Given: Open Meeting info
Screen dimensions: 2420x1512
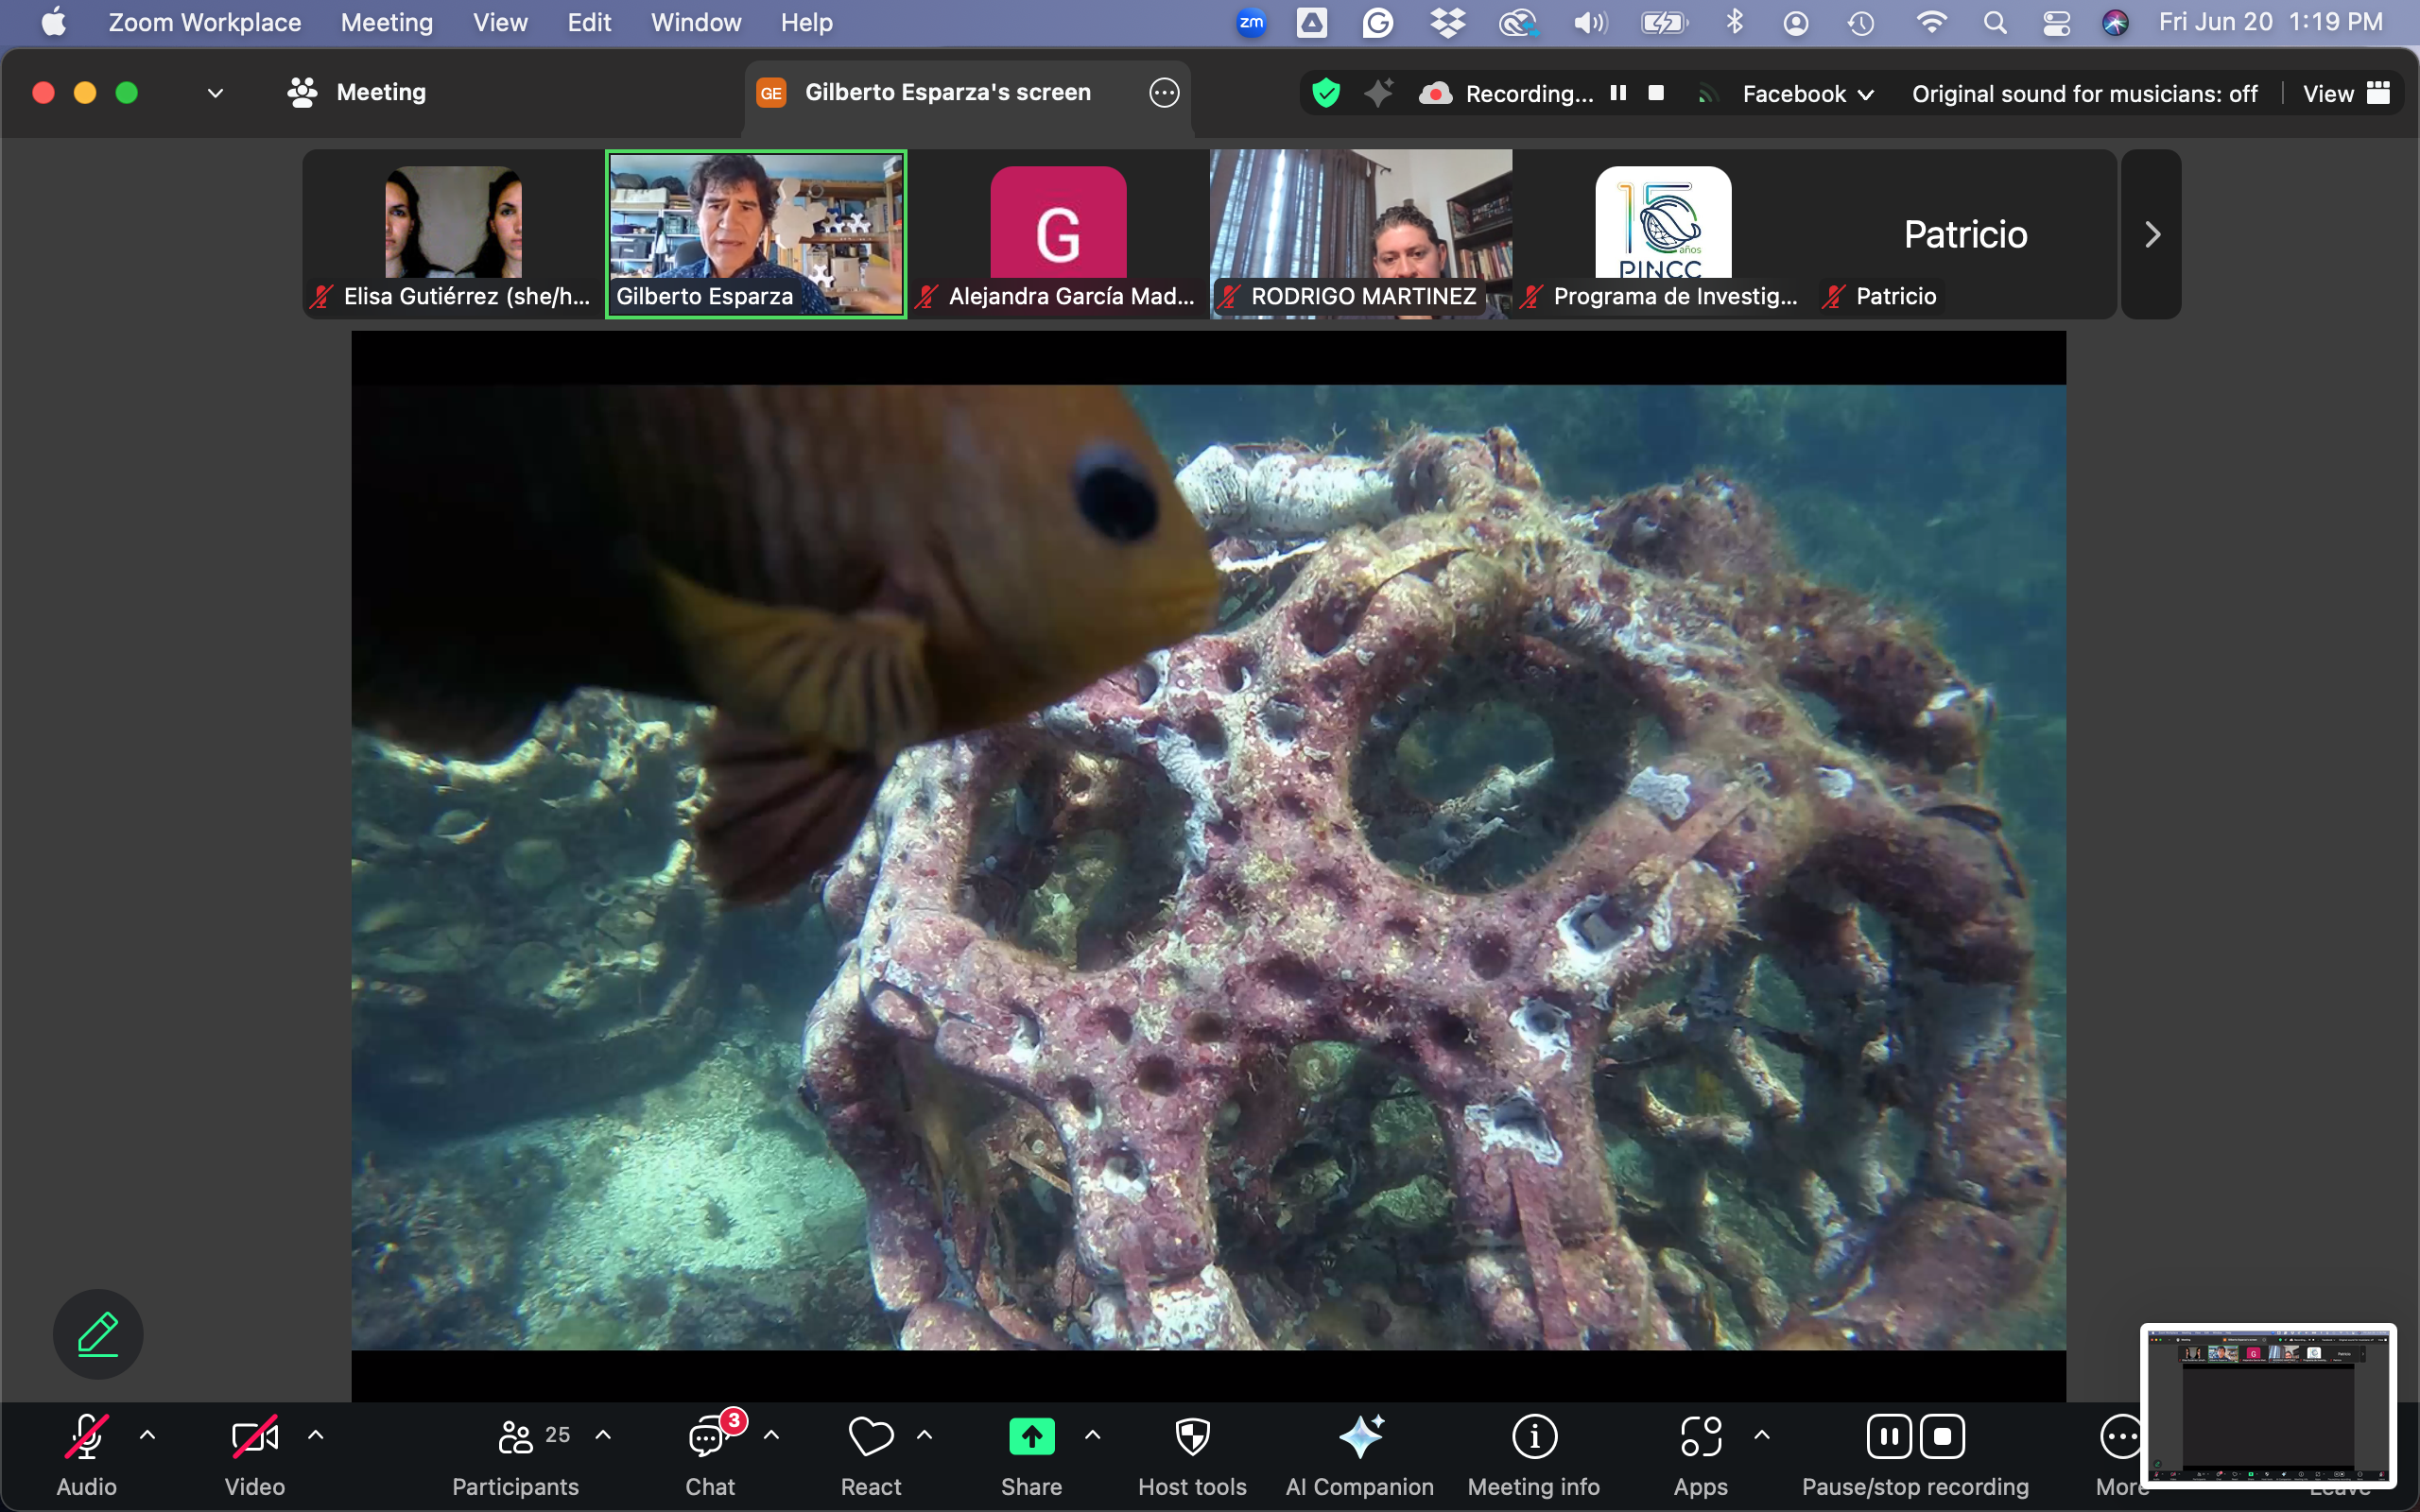Looking at the screenshot, I should click(x=1534, y=1438).
